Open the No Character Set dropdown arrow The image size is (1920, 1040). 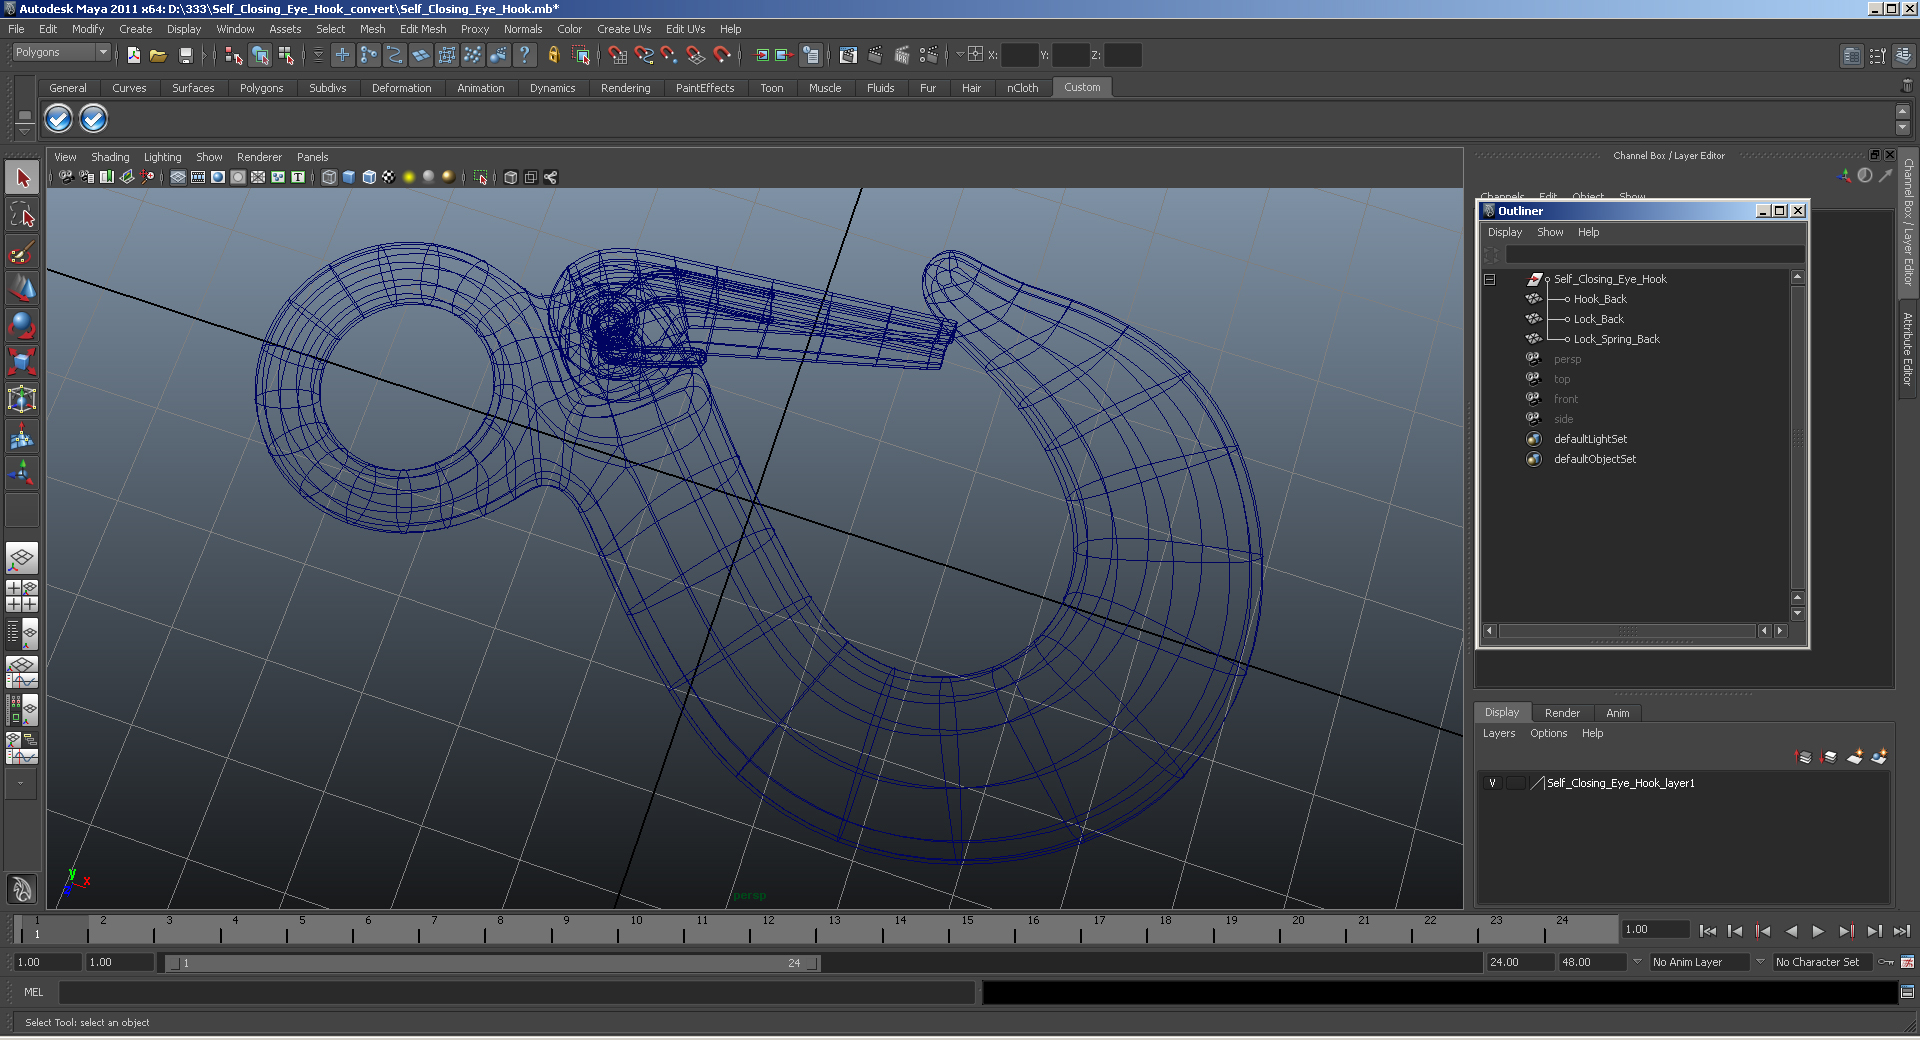(x=1760, y=962)
